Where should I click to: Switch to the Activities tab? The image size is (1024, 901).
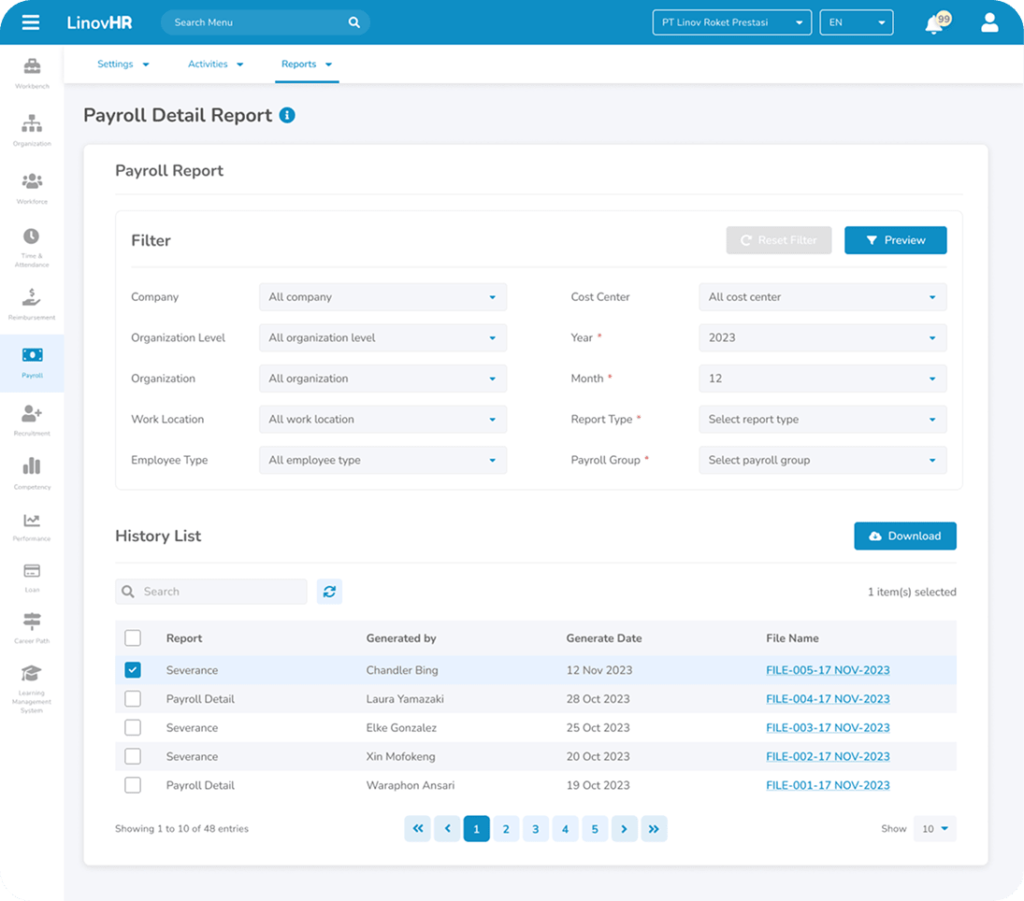tap(207, 63)
